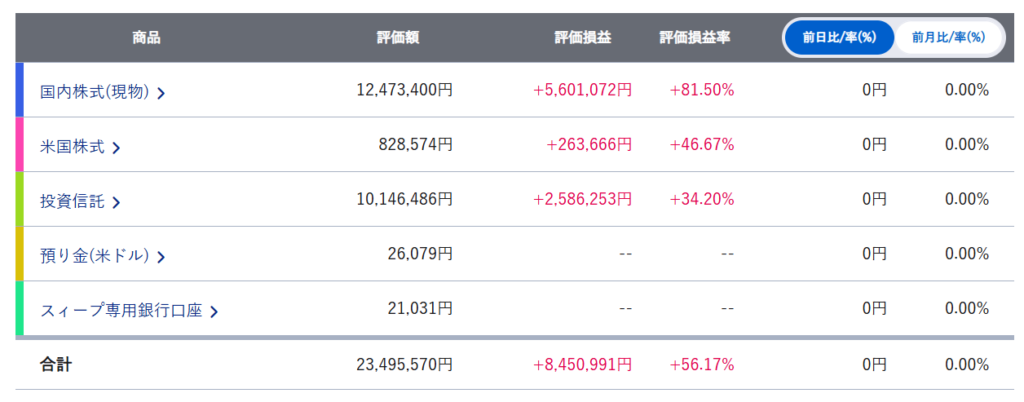Click the yellow color bar for 預り金

tap(19, 254)
